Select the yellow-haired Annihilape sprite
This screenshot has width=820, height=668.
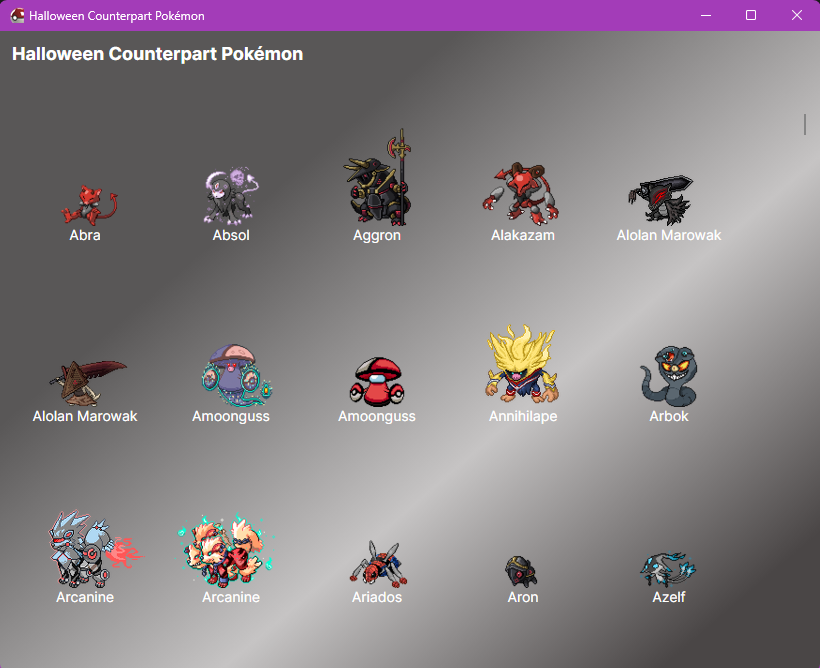click(x=522, y=365)
